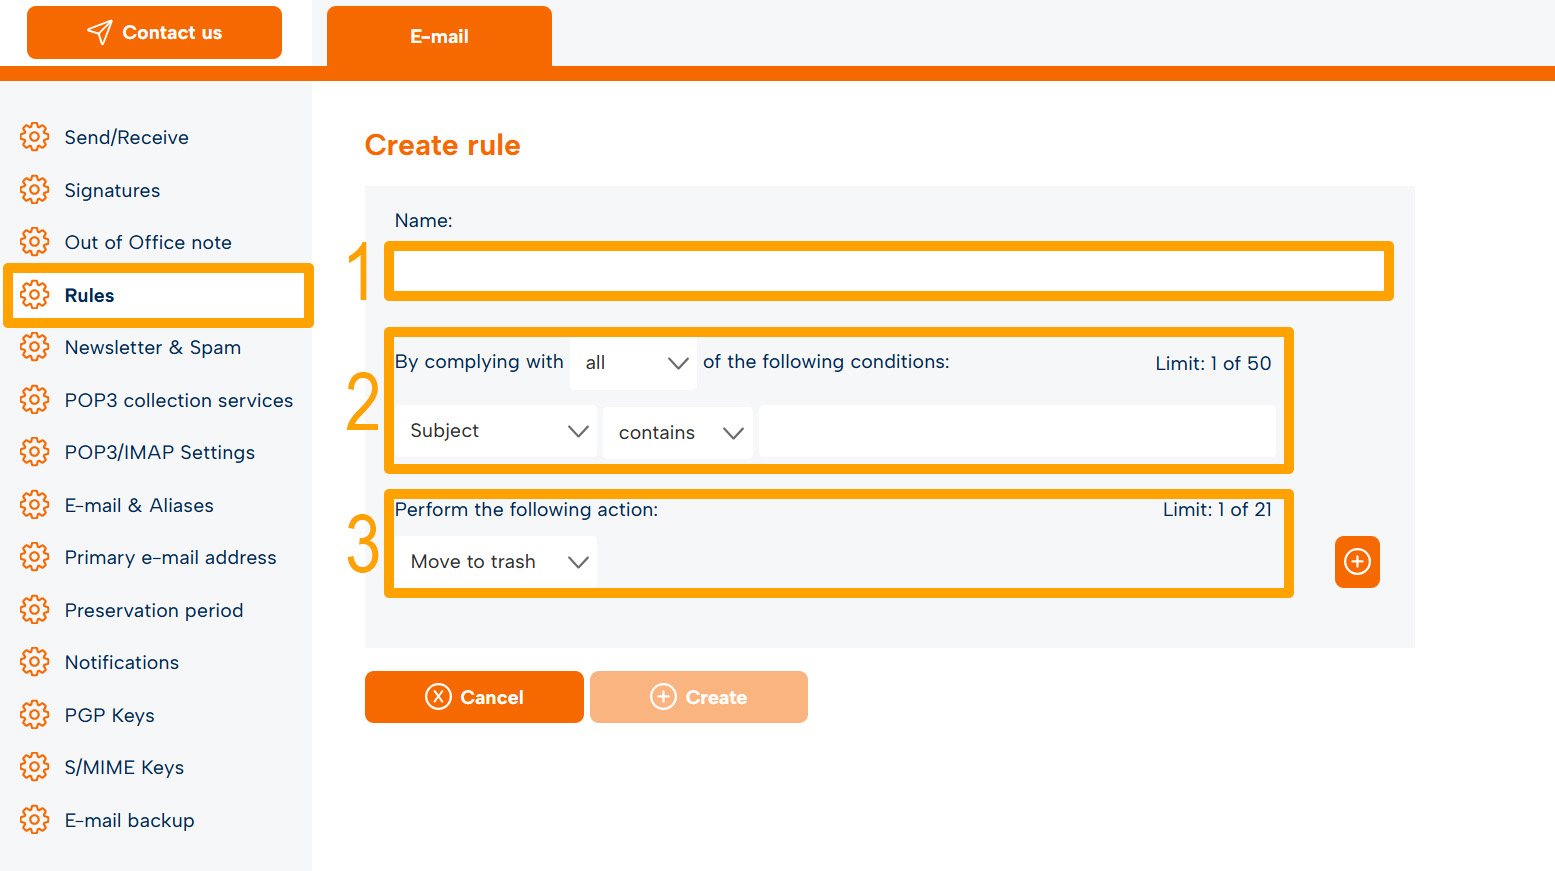Click the gear icon next to PGP Keys

coord(34,715)
